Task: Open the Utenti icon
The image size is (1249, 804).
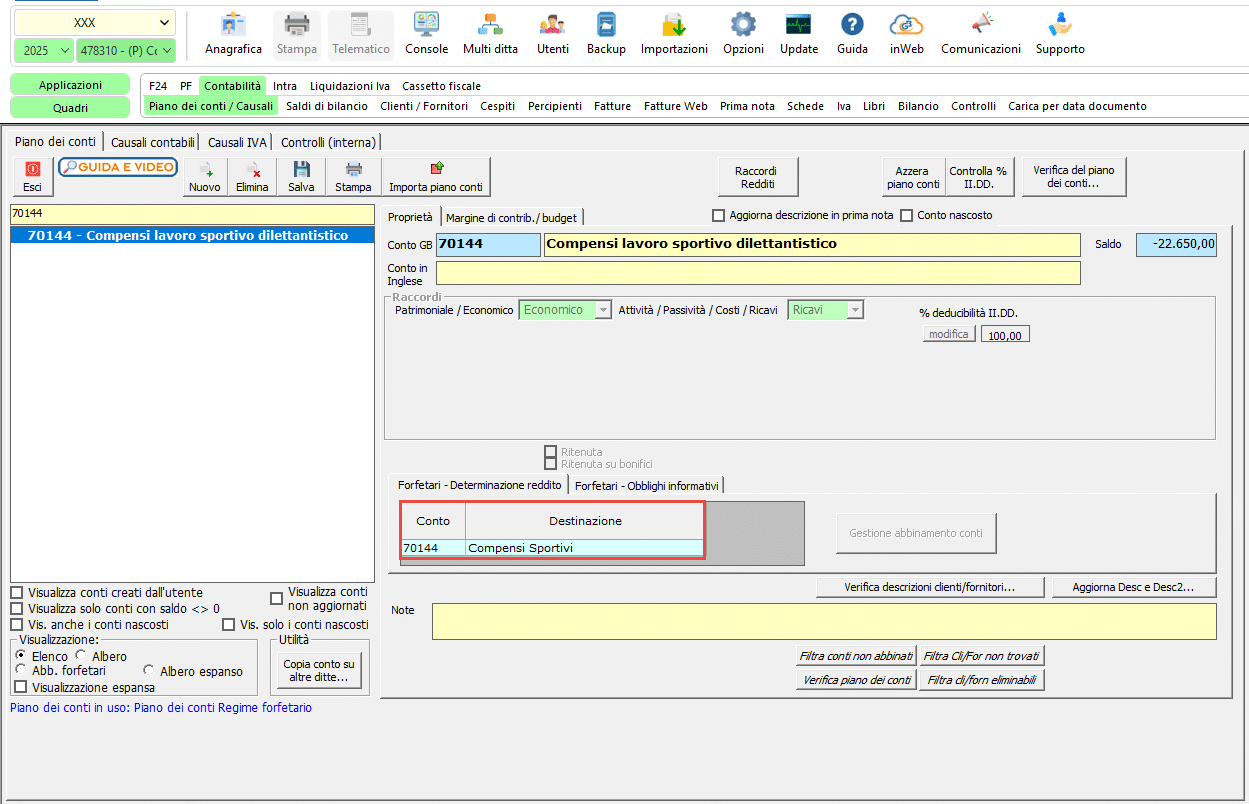Action: pos(552,35)
